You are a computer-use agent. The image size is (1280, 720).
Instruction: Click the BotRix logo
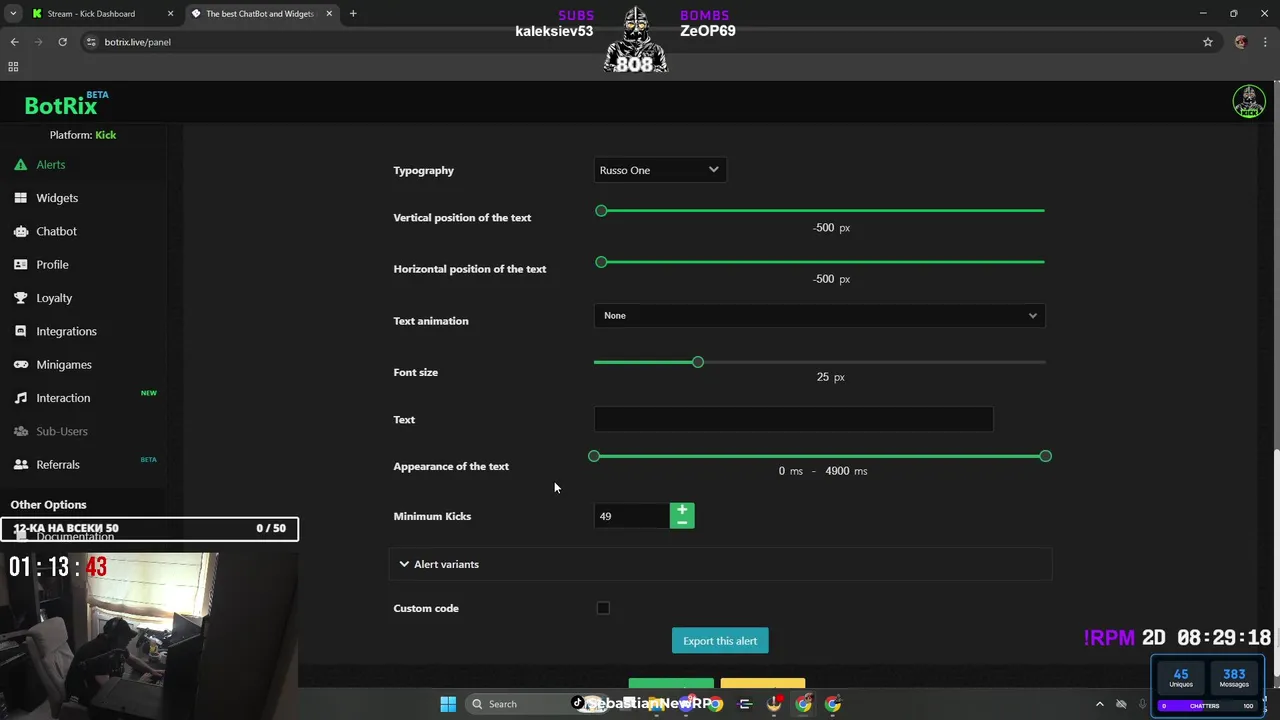(x=61, y=106)
